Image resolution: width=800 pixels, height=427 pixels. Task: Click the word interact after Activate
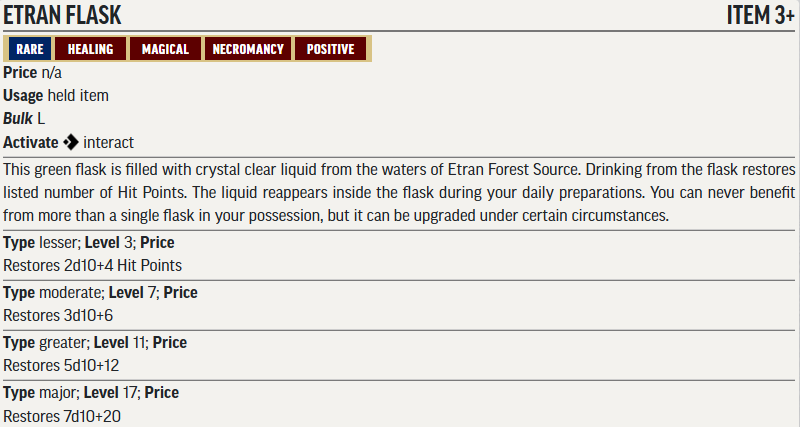tap(110, 143)
